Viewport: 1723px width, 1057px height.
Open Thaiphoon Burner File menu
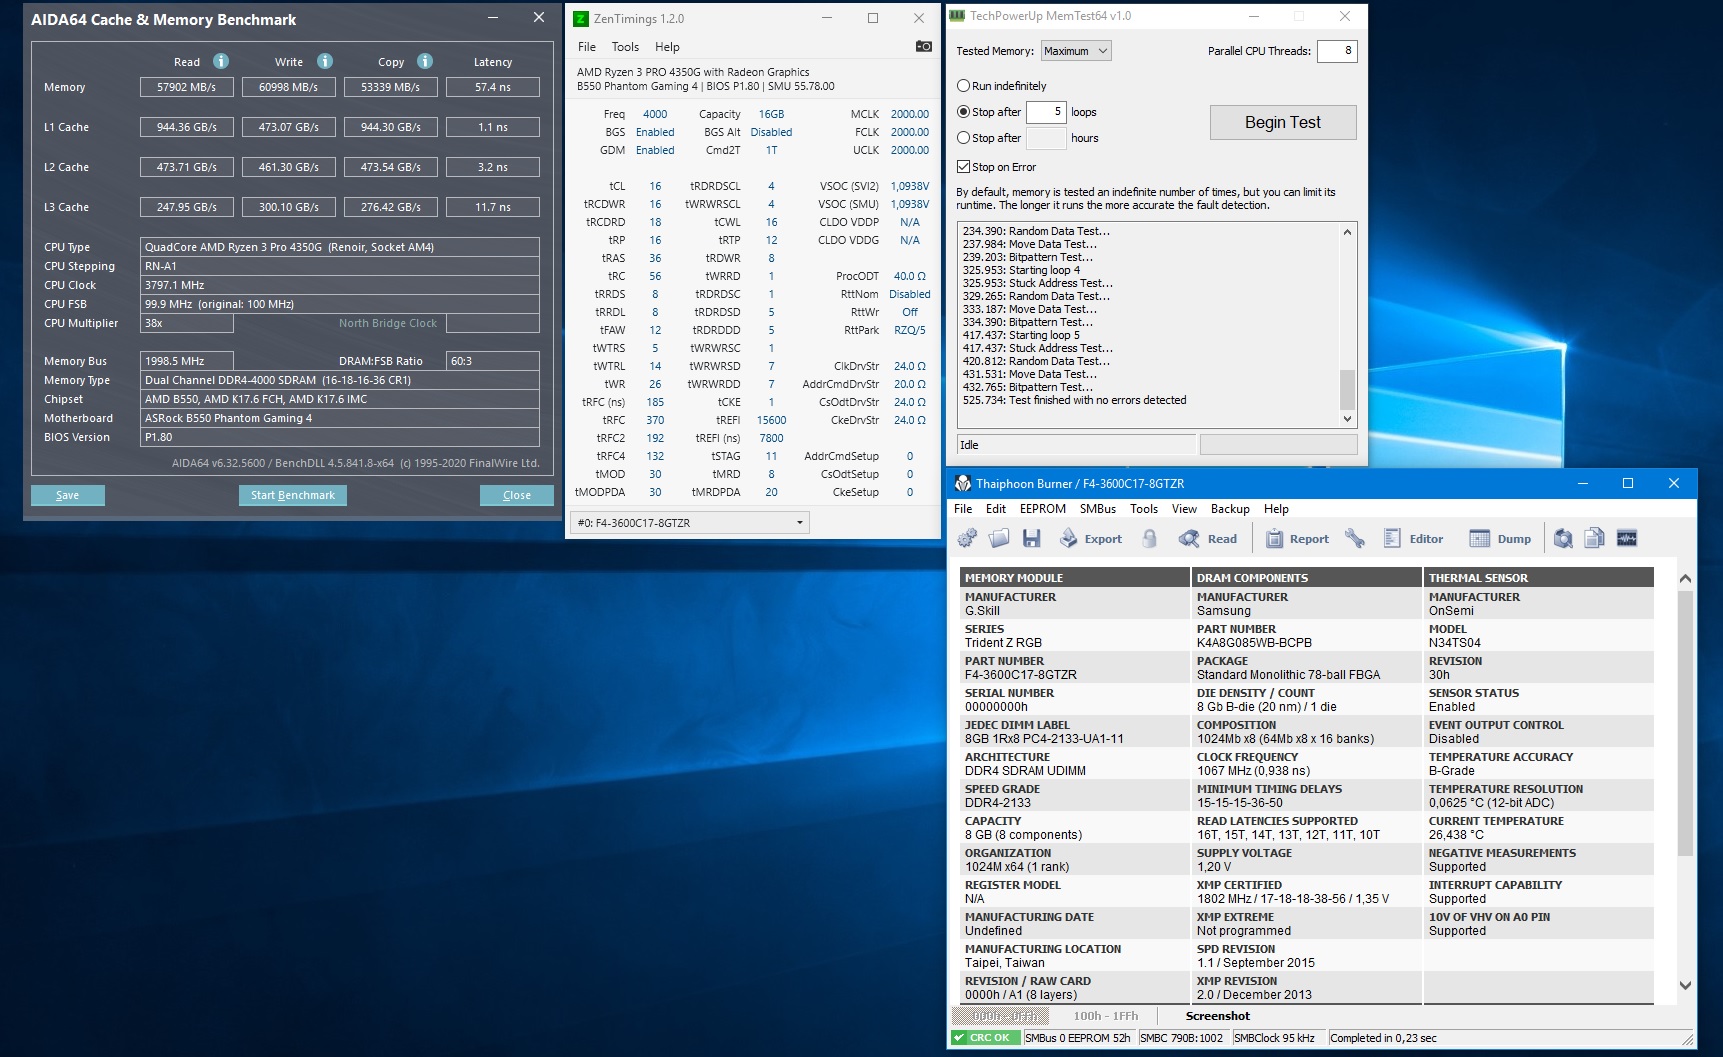[963, 509]
